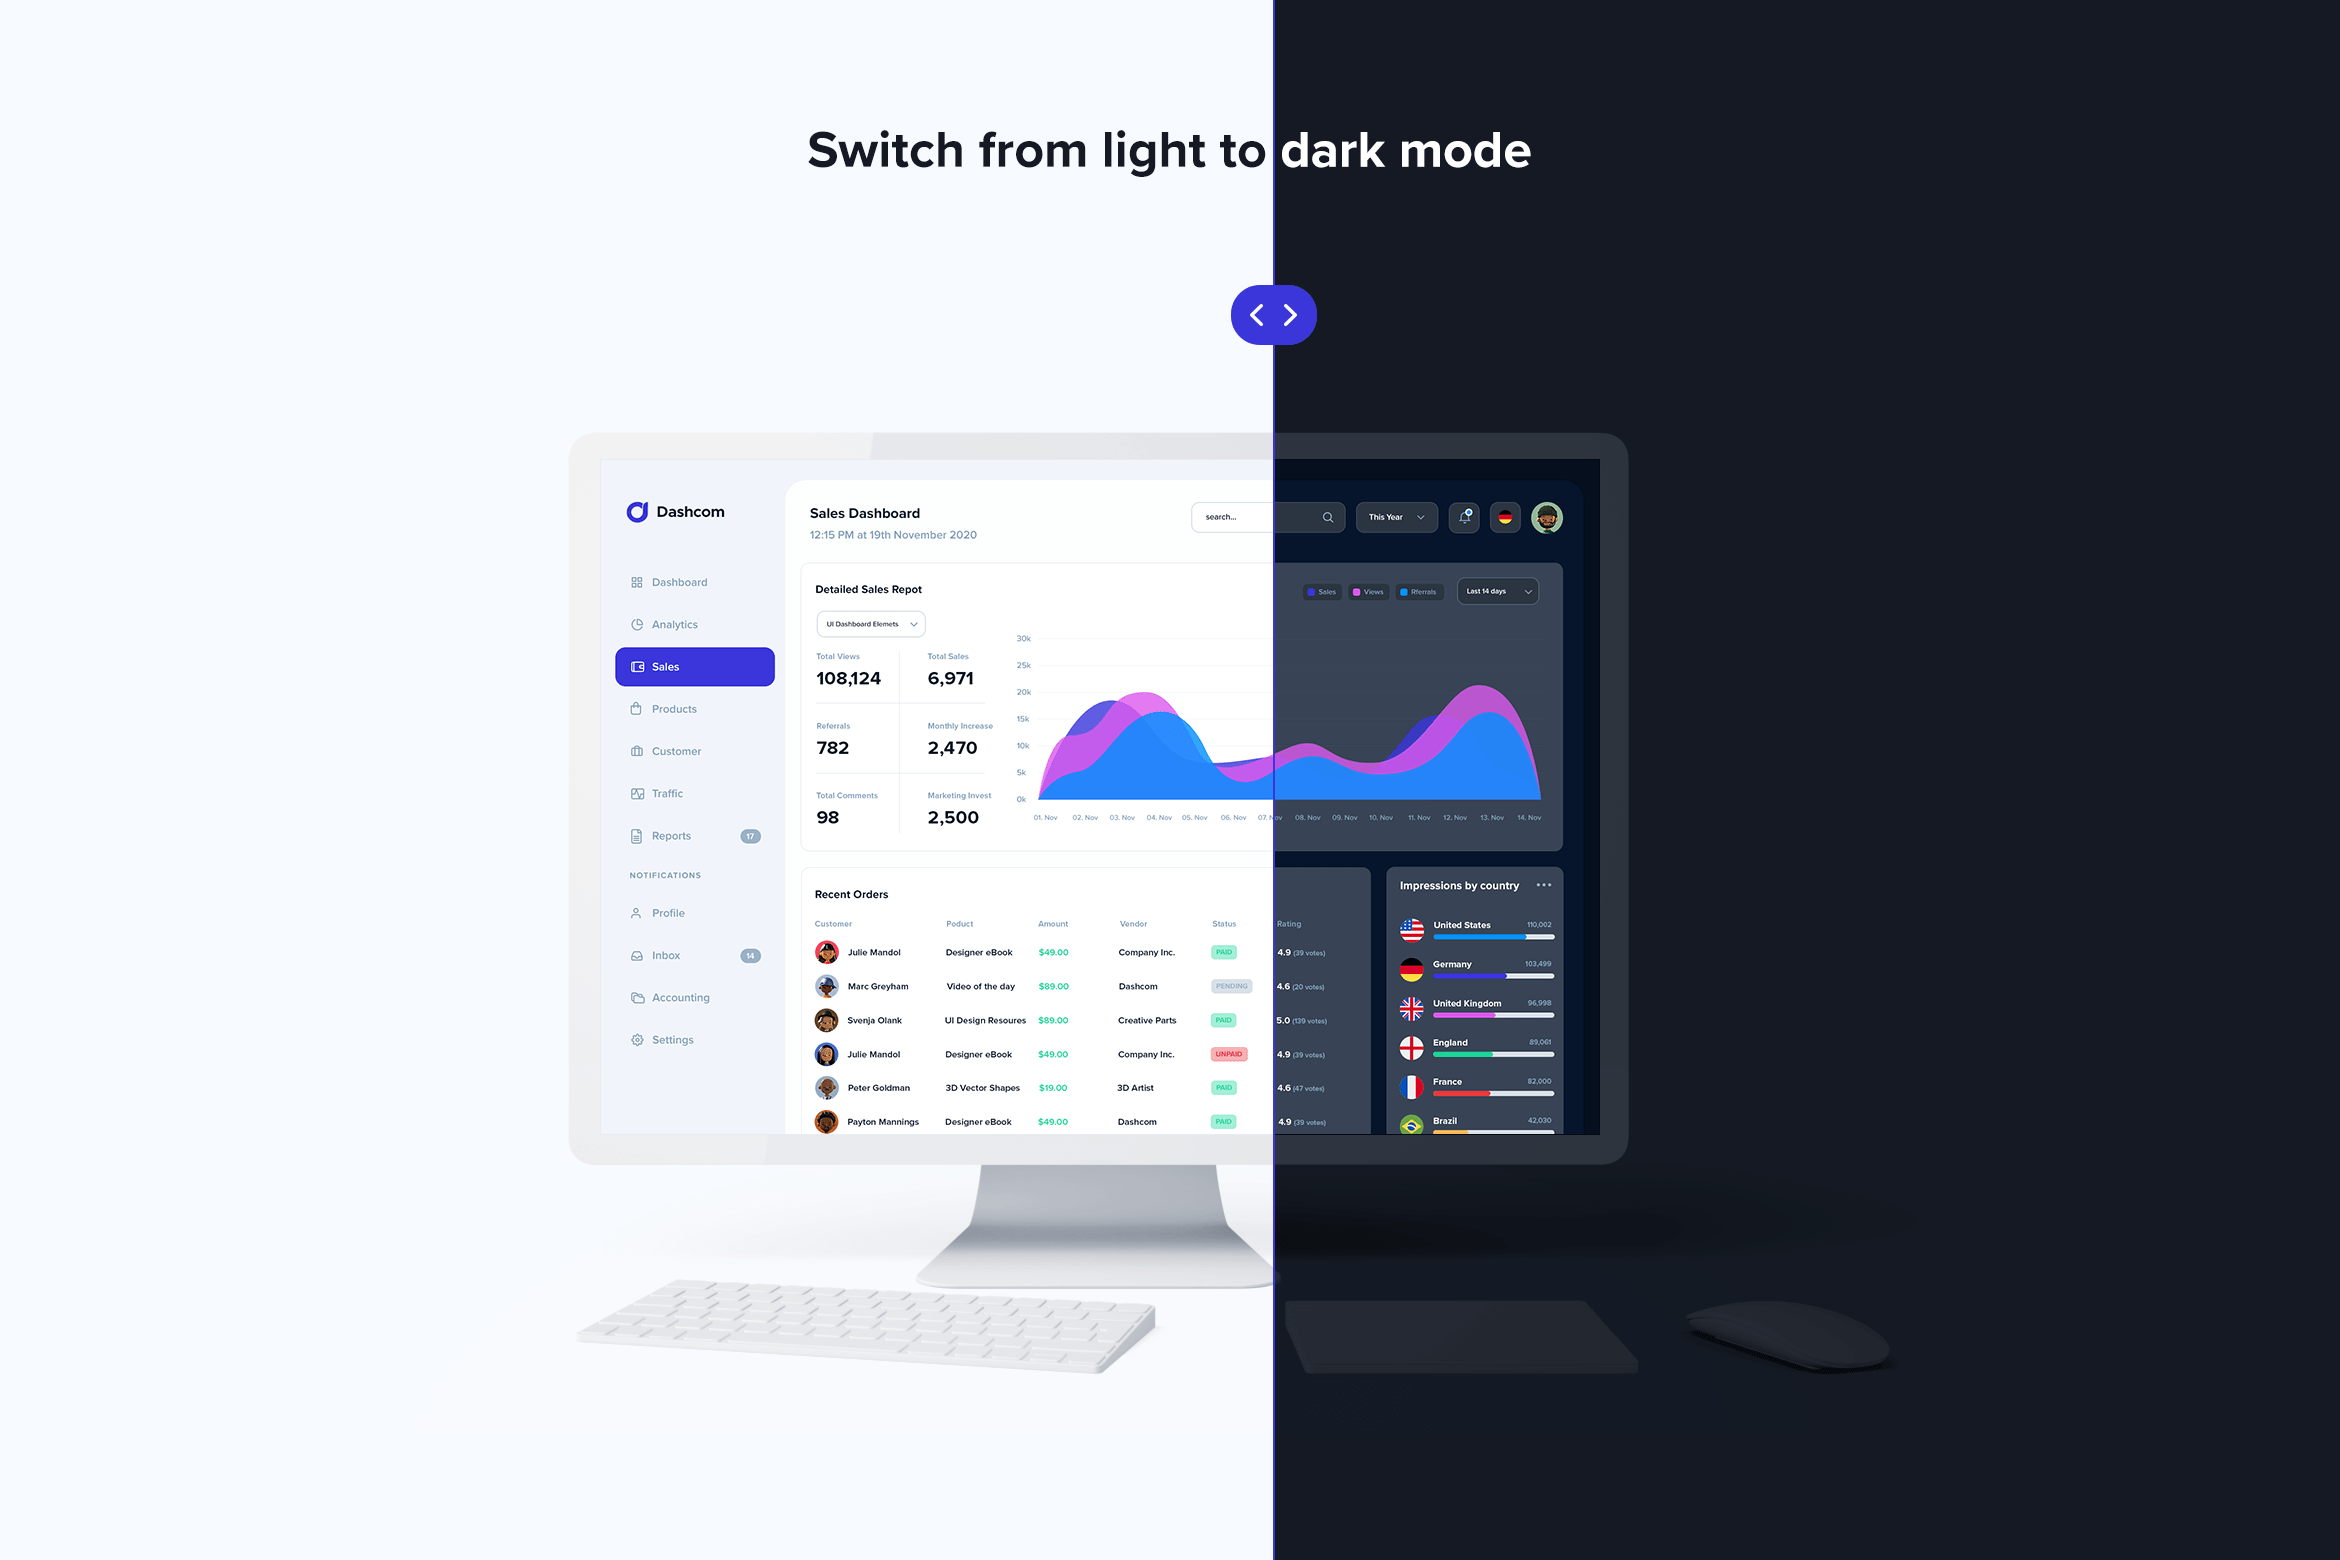Click the Traffic sidebar icon

(637, 794)
